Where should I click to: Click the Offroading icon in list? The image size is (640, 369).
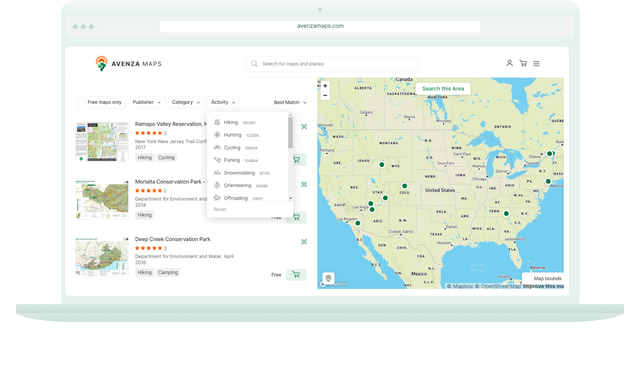[217, 198]
